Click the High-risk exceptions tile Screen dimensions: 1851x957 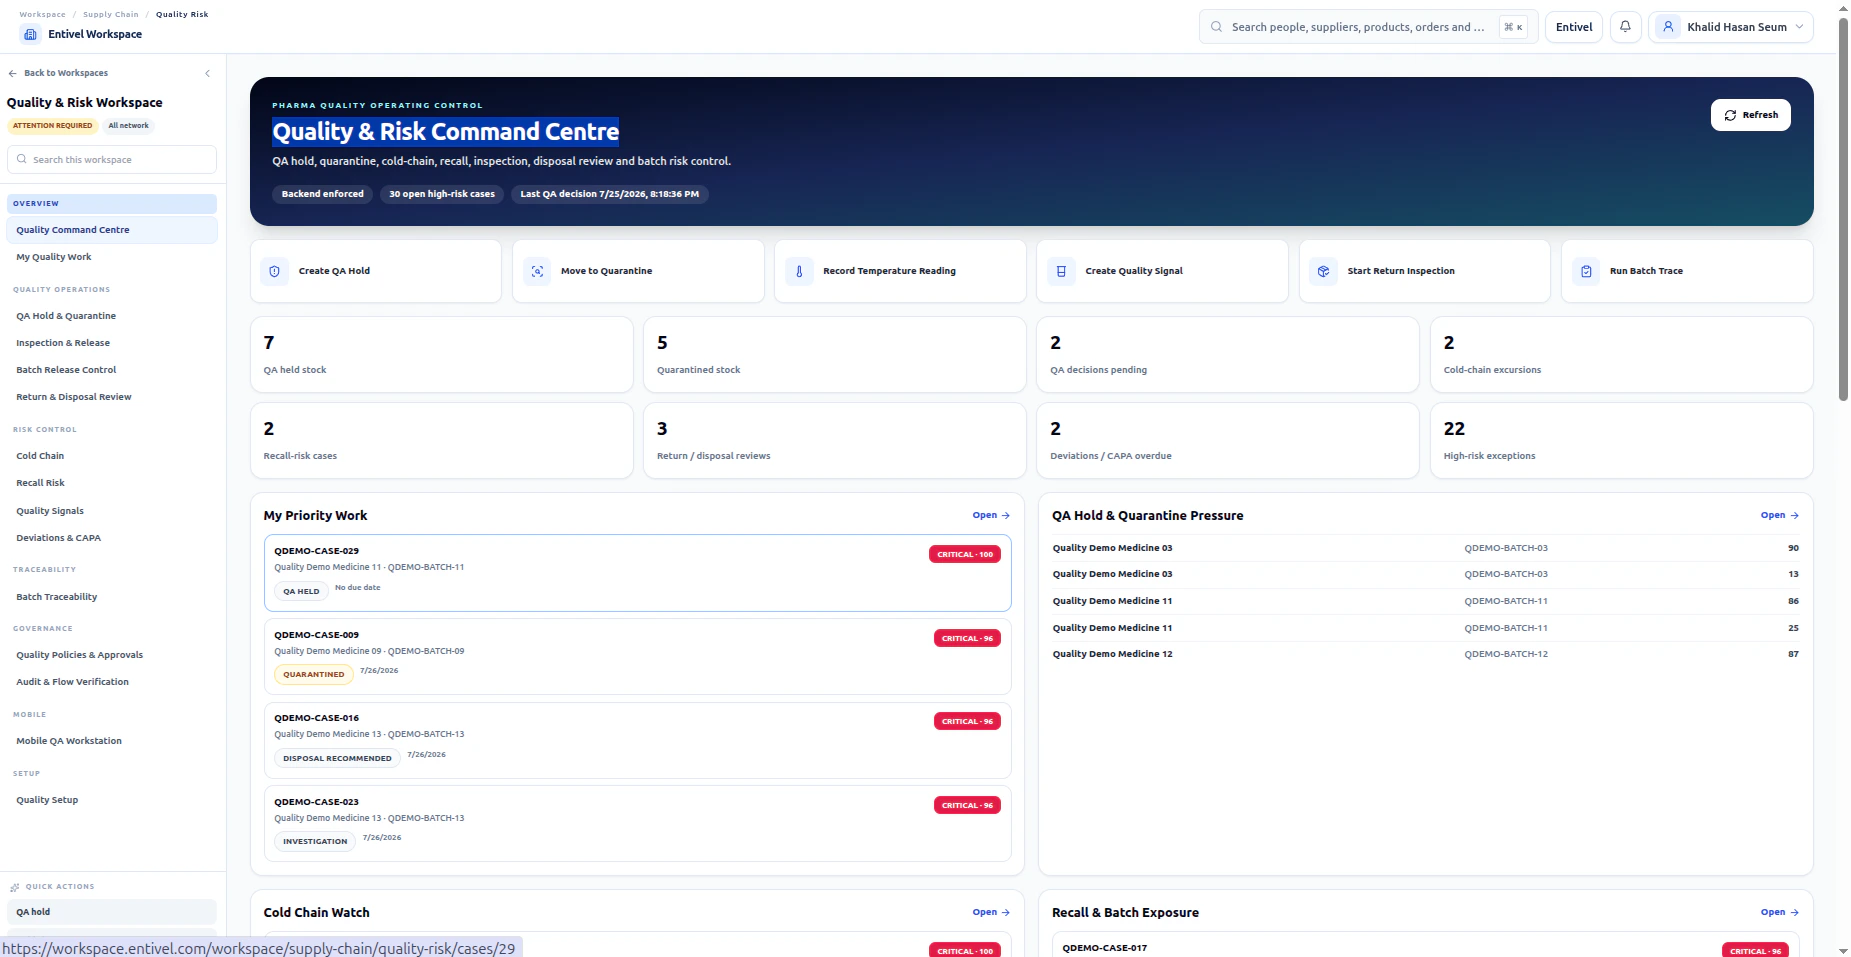[1621, 441]
